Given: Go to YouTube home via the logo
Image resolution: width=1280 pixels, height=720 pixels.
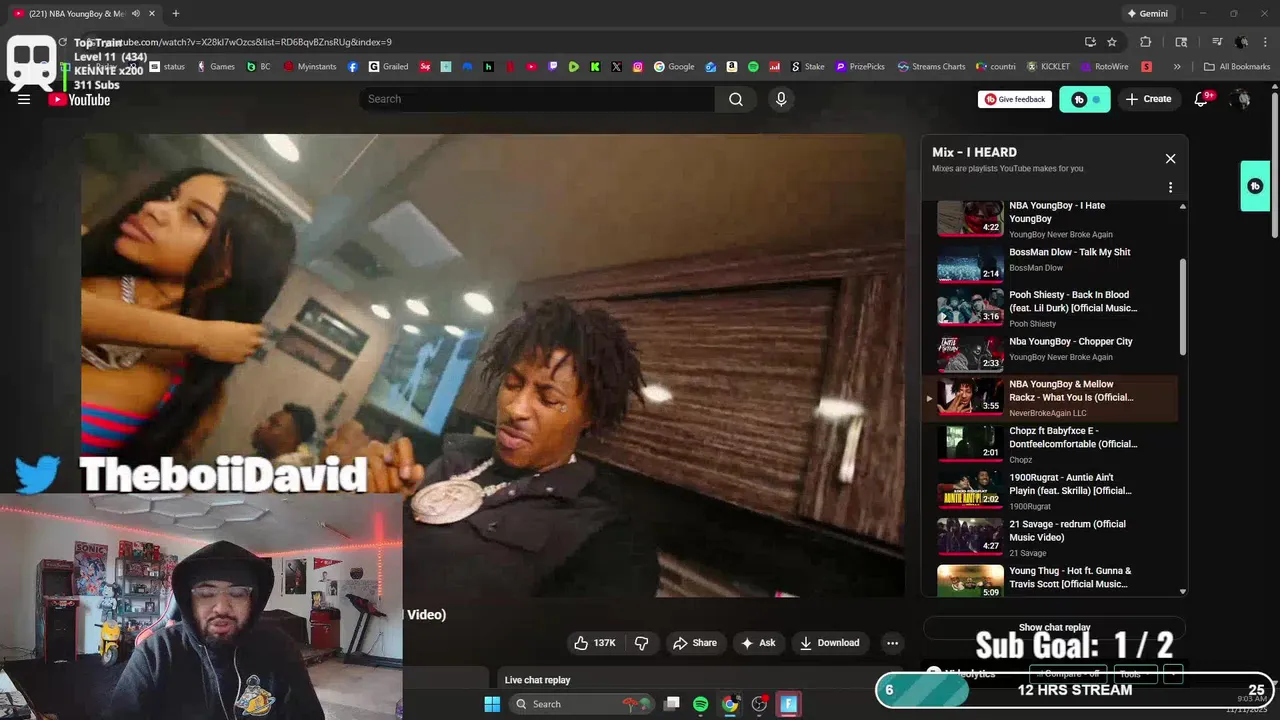Looking at the screenshot, I should pos(79,99).
